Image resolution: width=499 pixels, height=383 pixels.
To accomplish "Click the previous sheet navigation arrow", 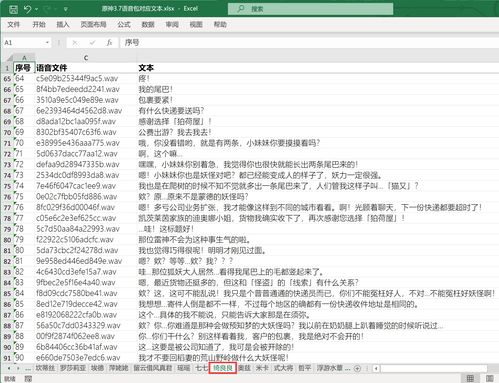I will 9,368.
